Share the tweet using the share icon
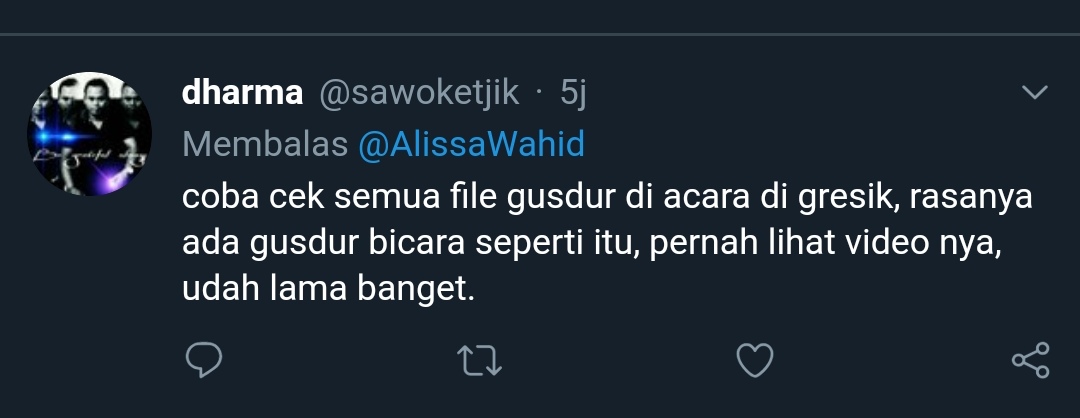Viewport: 1080px width, 418px height. (1030, 359)
